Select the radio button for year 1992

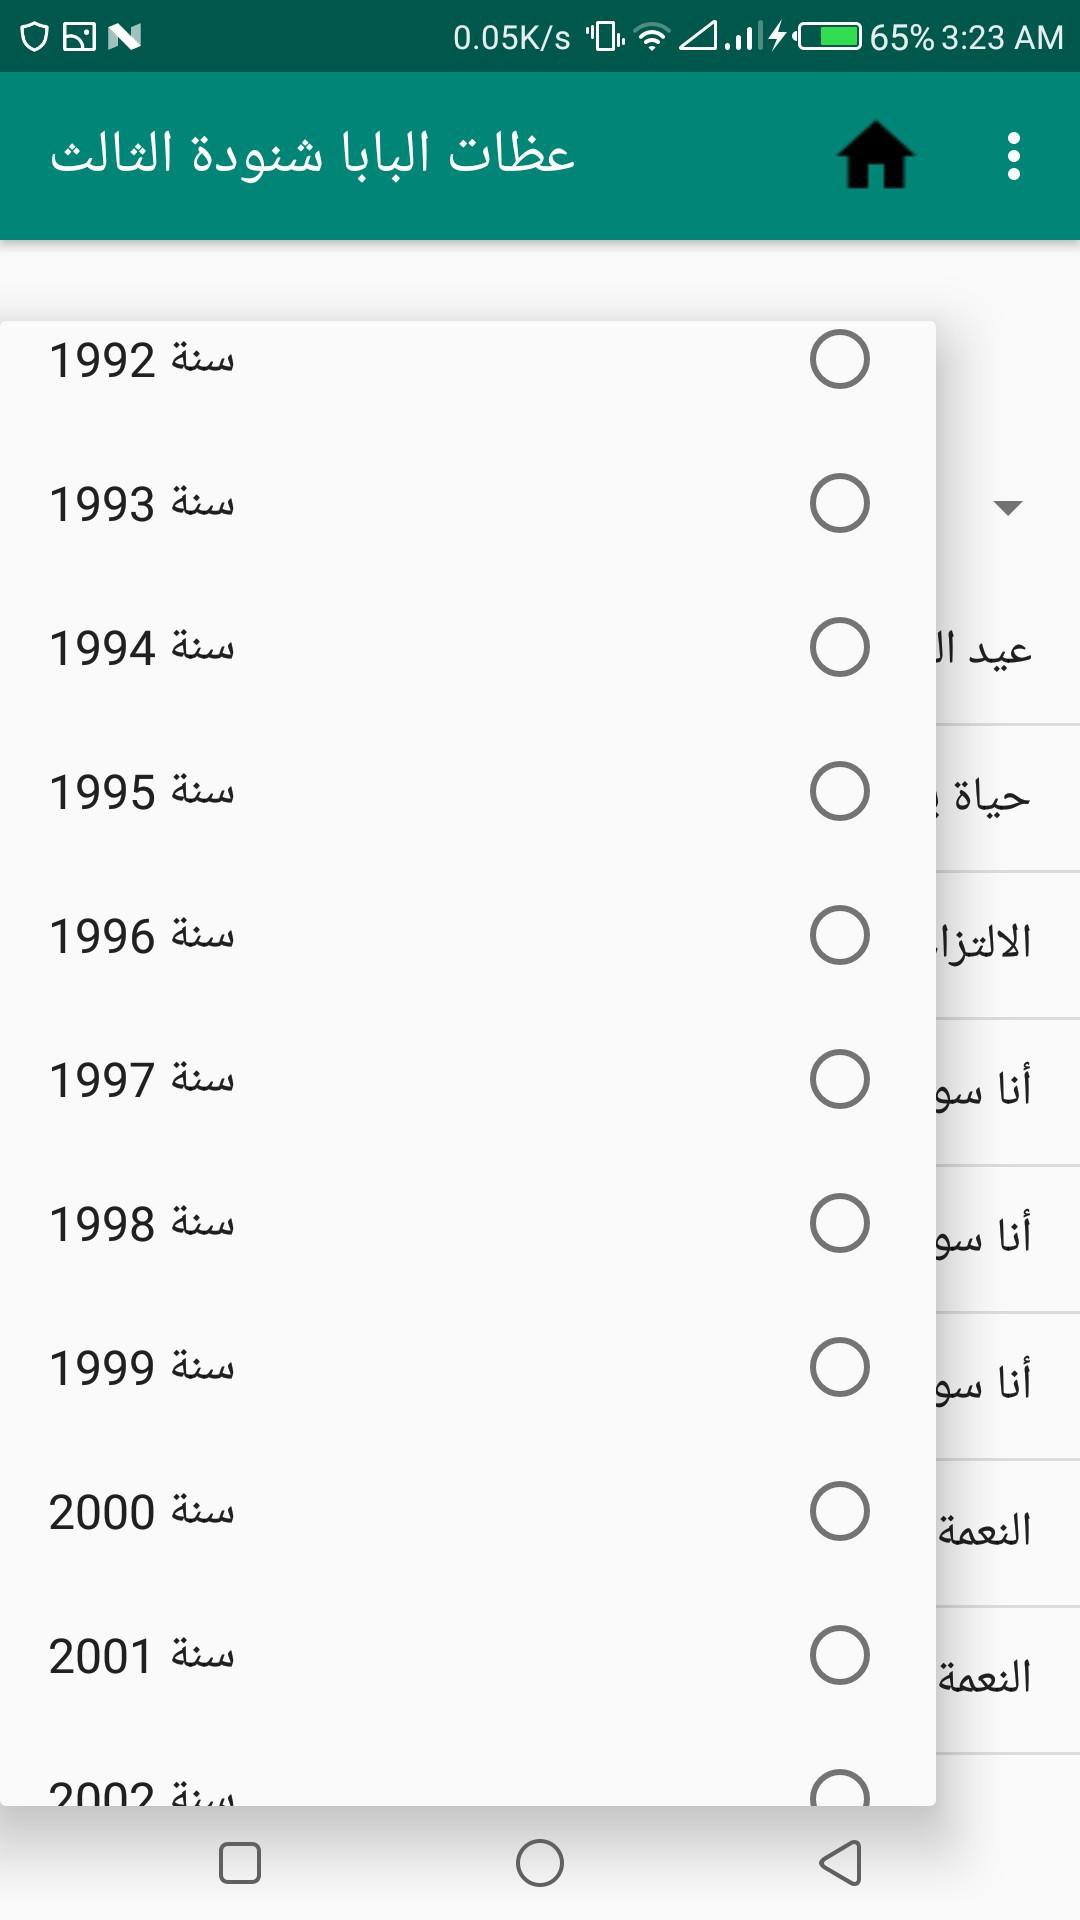[839, 359]
